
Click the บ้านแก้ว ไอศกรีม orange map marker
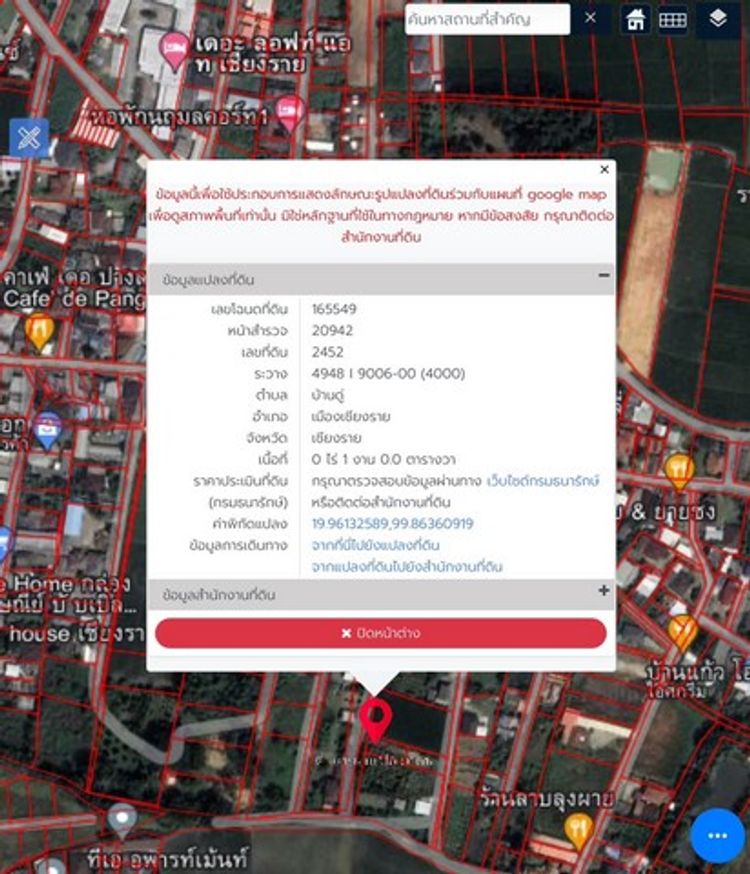click(x=682, y=632)
